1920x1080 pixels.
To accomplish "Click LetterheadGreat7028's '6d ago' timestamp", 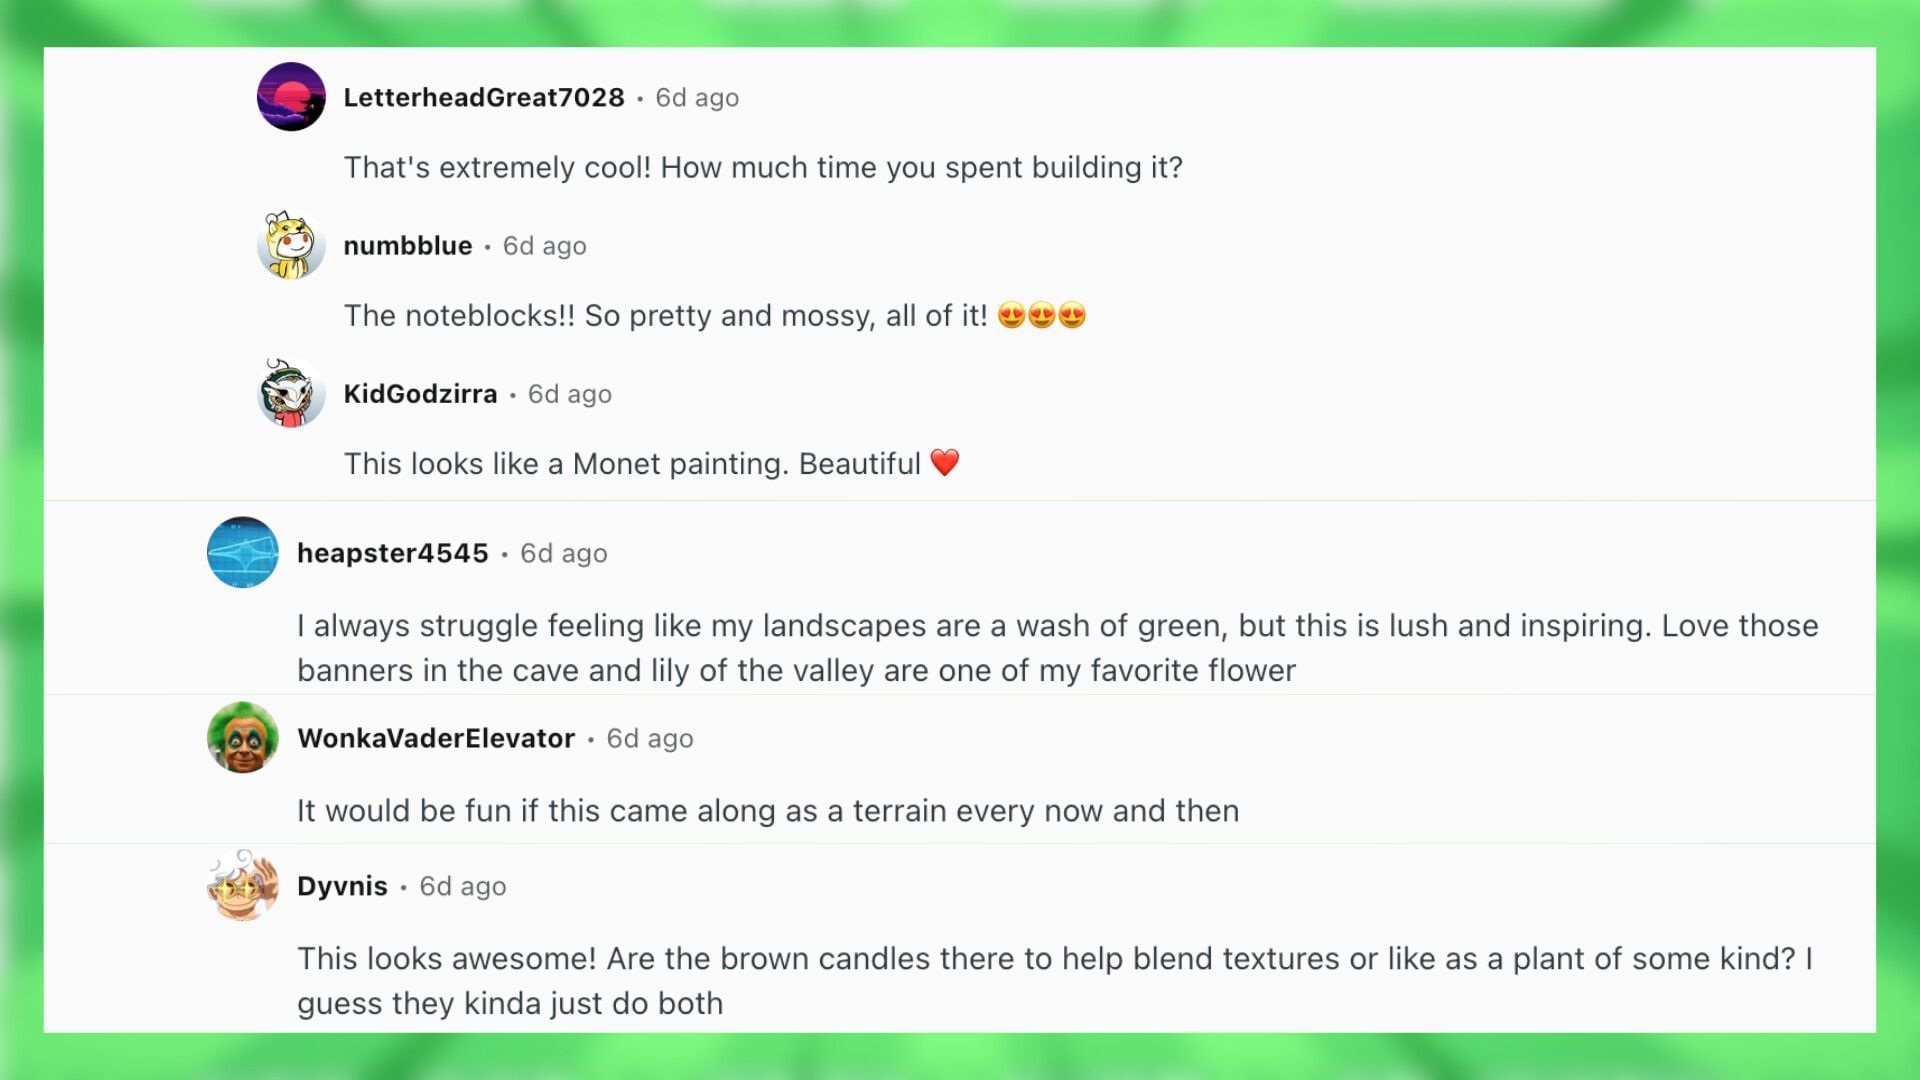I will pos(697,98).
